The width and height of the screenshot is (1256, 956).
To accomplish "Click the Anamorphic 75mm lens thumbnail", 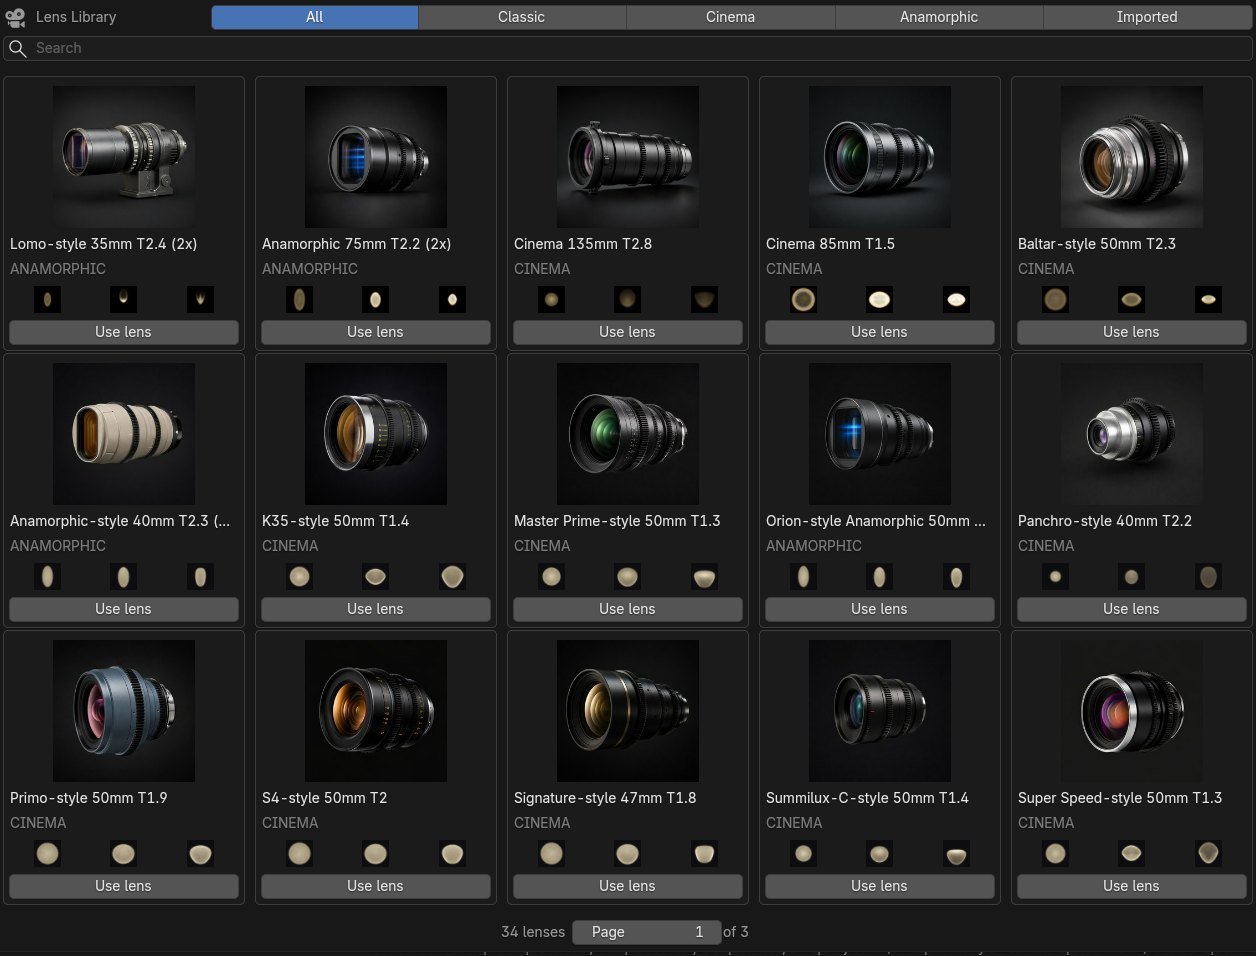I will coord(376,157).
